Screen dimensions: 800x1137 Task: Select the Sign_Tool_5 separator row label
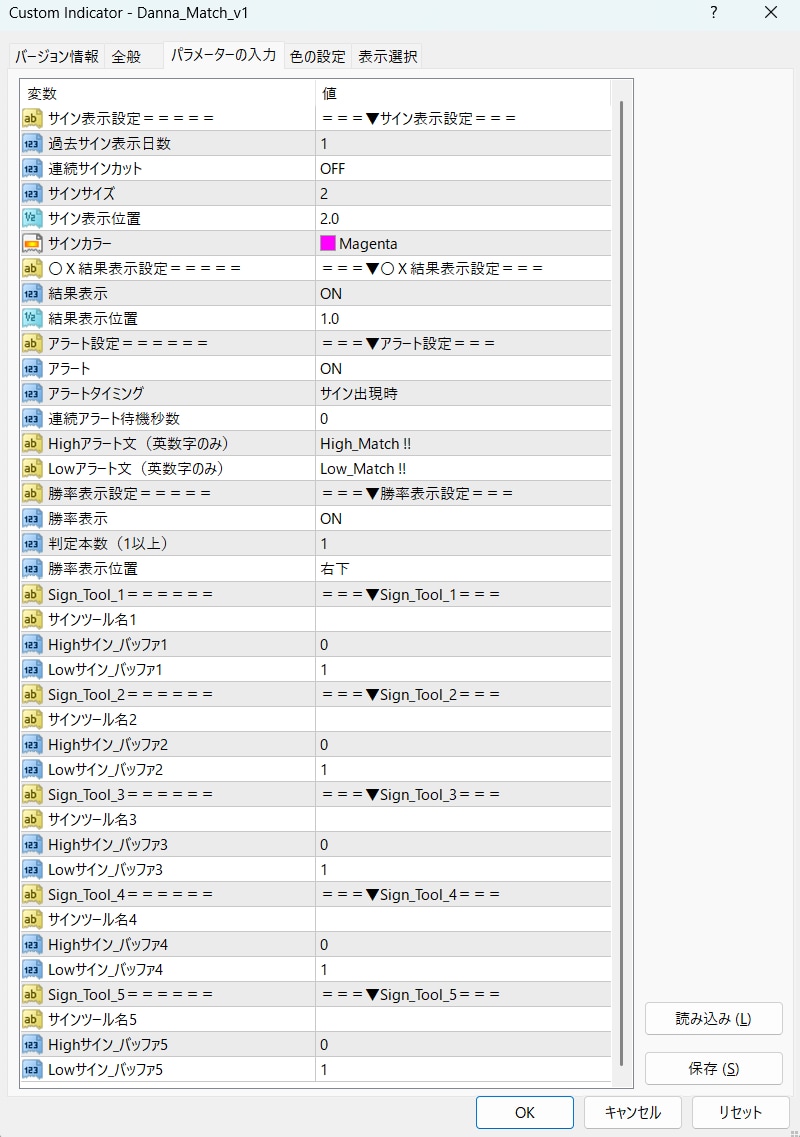(131, 995)
